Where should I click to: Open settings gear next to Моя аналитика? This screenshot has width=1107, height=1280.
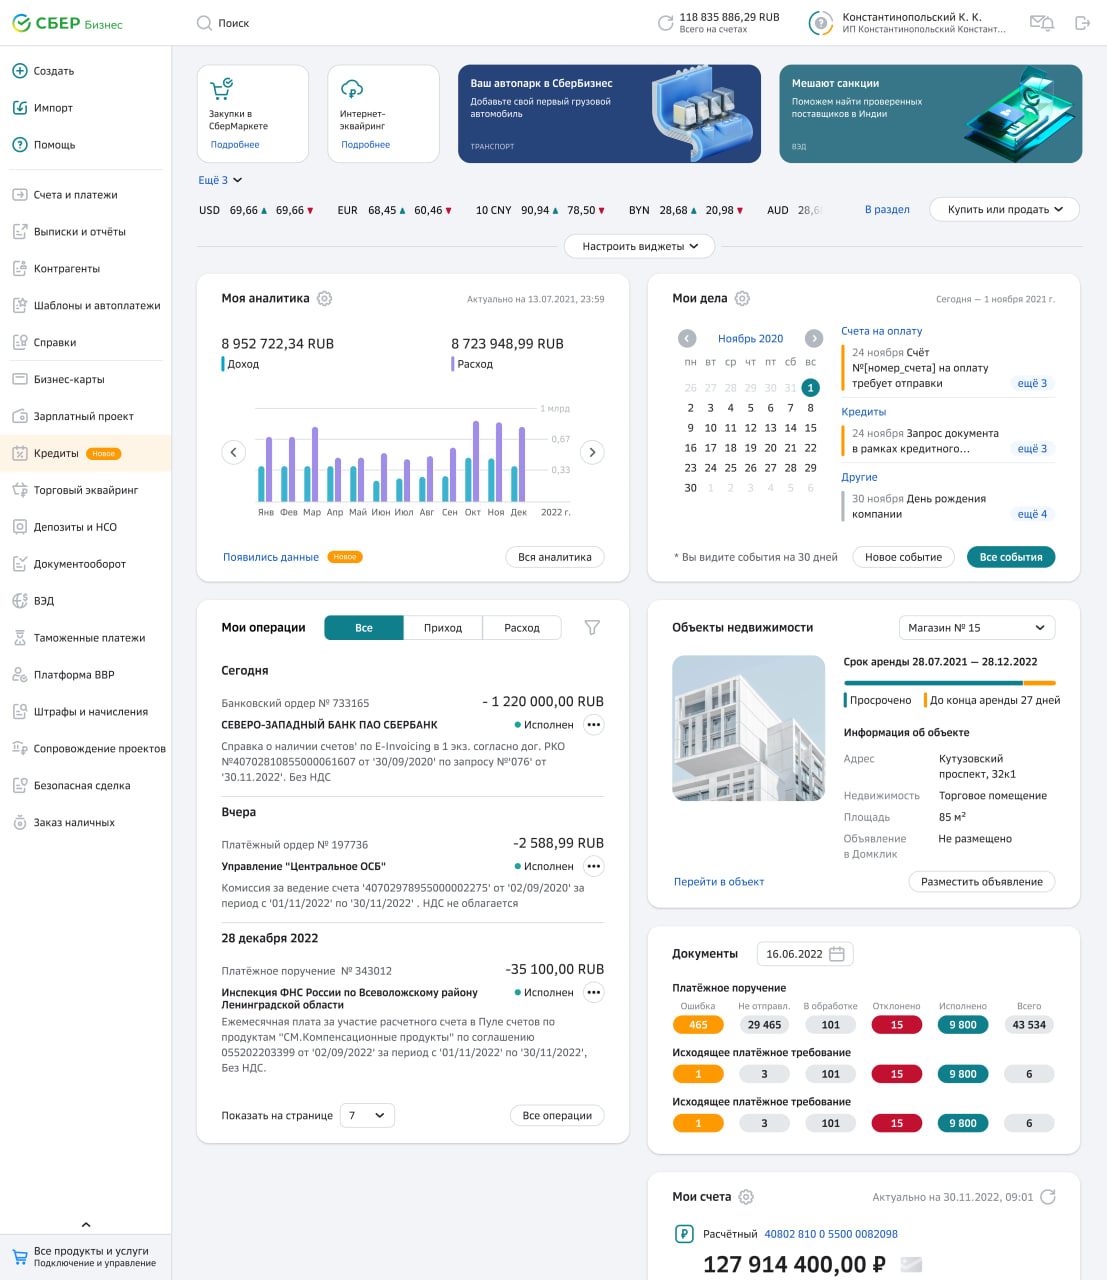pos(324,298)
